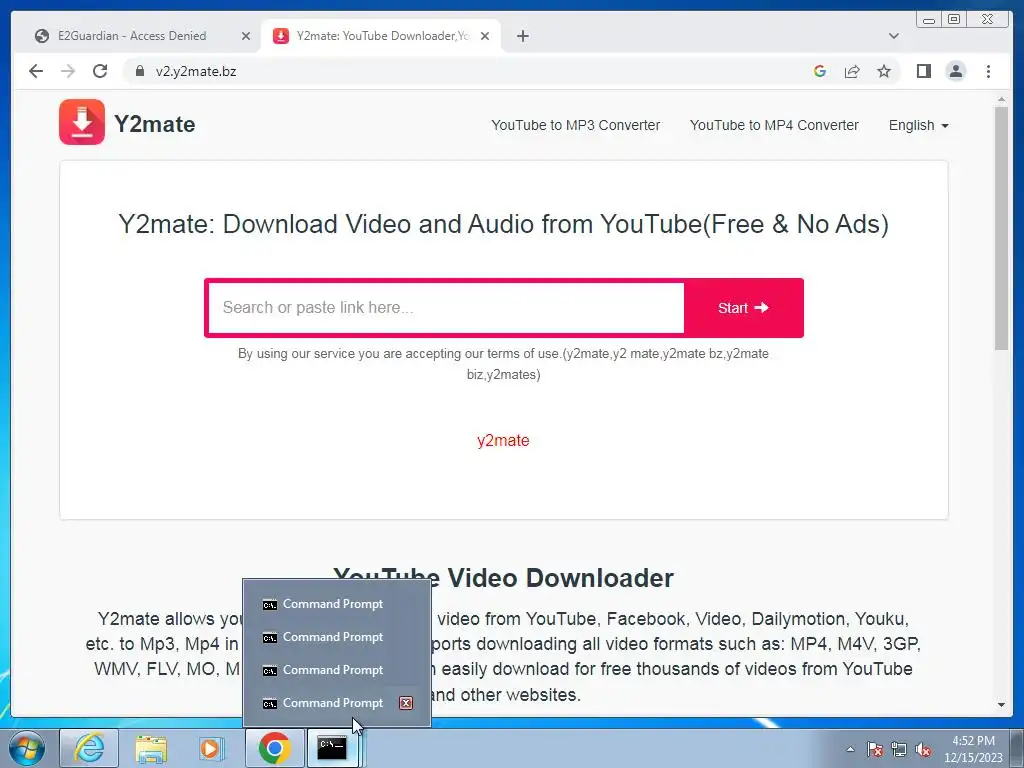
Task: Click the Y2mate red download logo
Action: (82, 122)
